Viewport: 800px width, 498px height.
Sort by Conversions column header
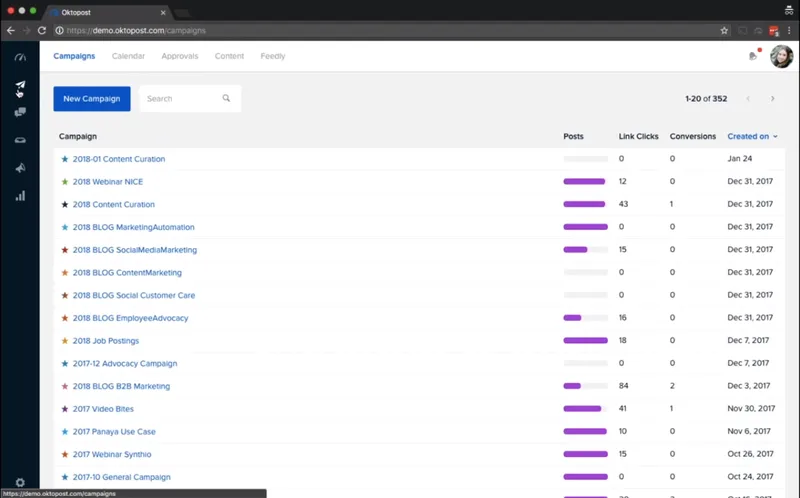tap(692, 136)
